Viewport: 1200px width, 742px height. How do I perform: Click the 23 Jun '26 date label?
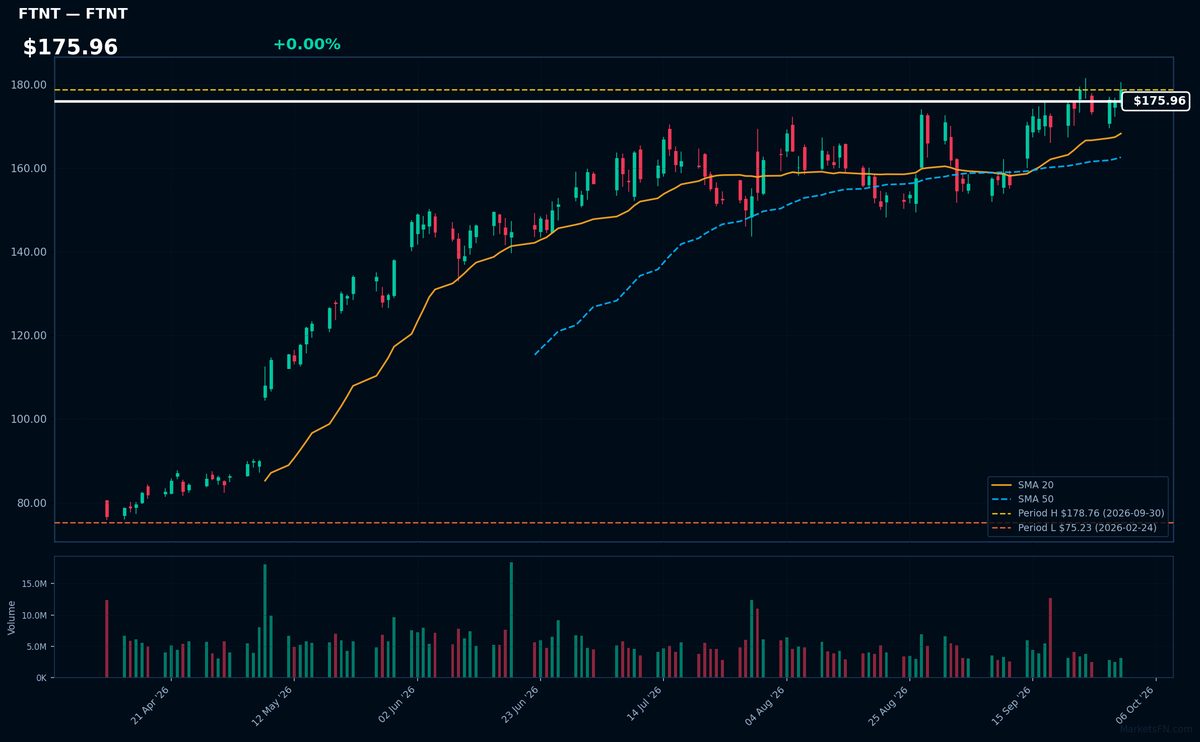click(520, 705)
